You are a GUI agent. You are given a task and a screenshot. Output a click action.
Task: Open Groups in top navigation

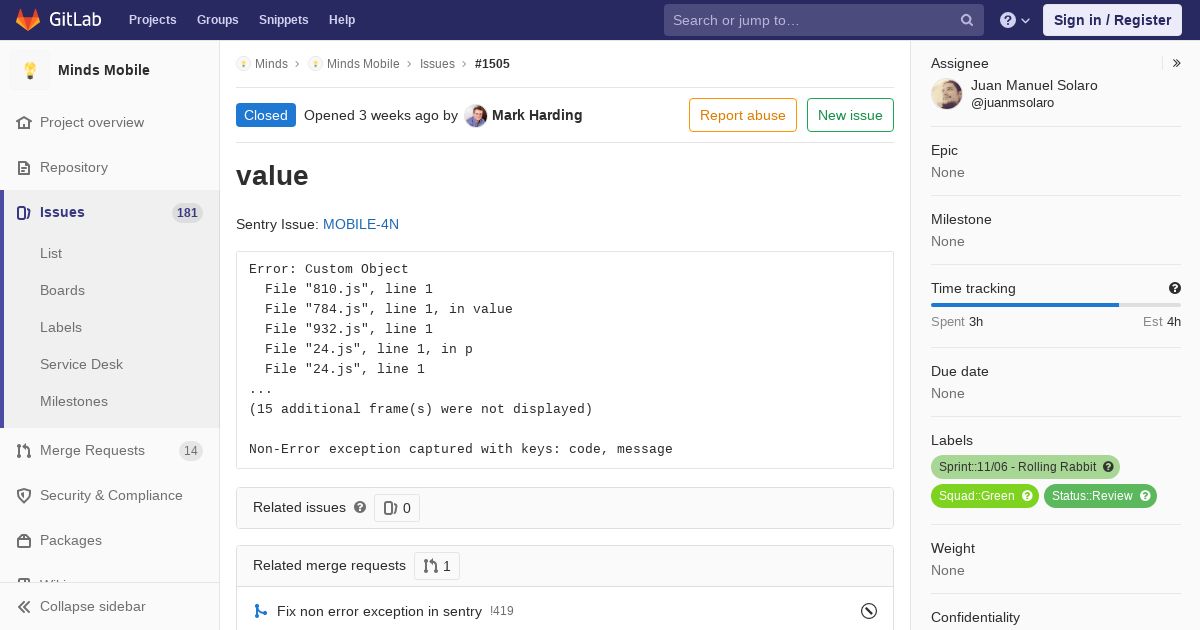[x=217, y=20]
